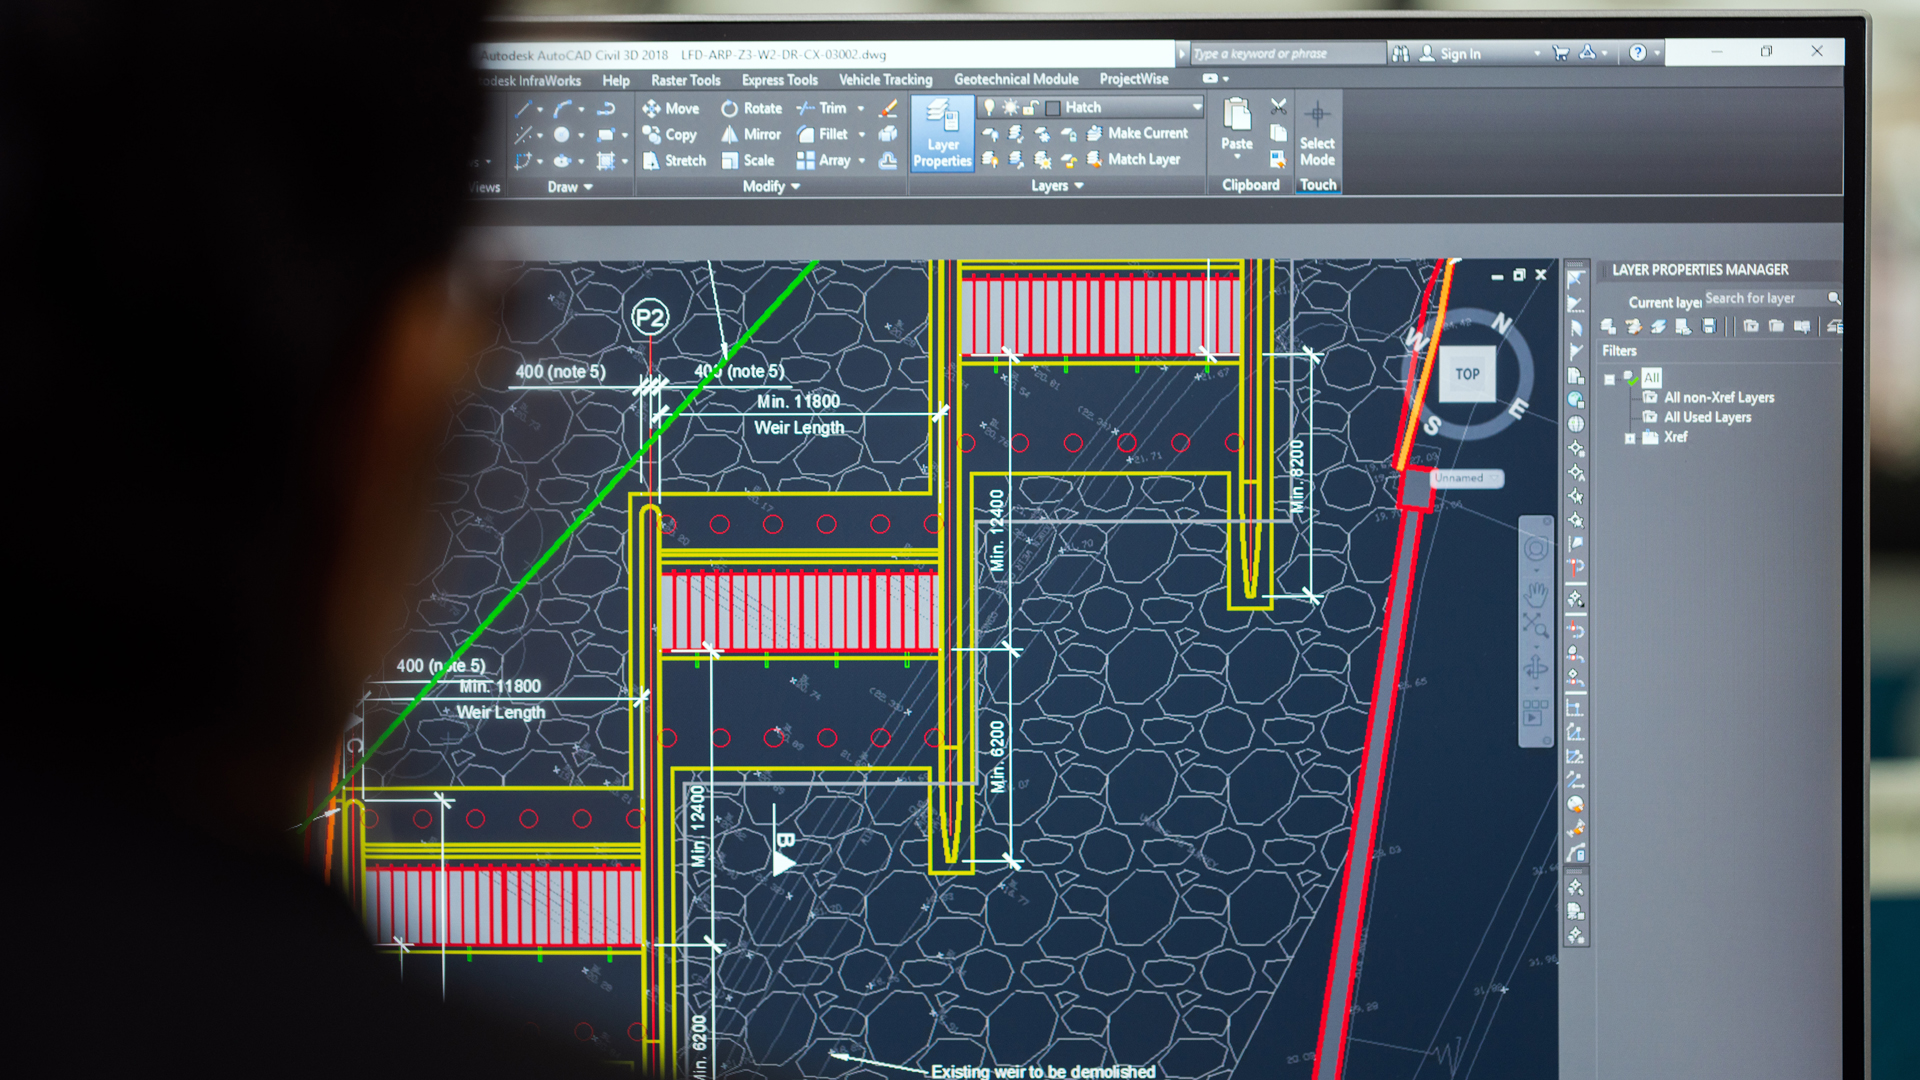Viewport: 1920px width, 1080px height.
Task: Open the Full Navigation Wheel in navigation bar
Action: (1536, 548)
